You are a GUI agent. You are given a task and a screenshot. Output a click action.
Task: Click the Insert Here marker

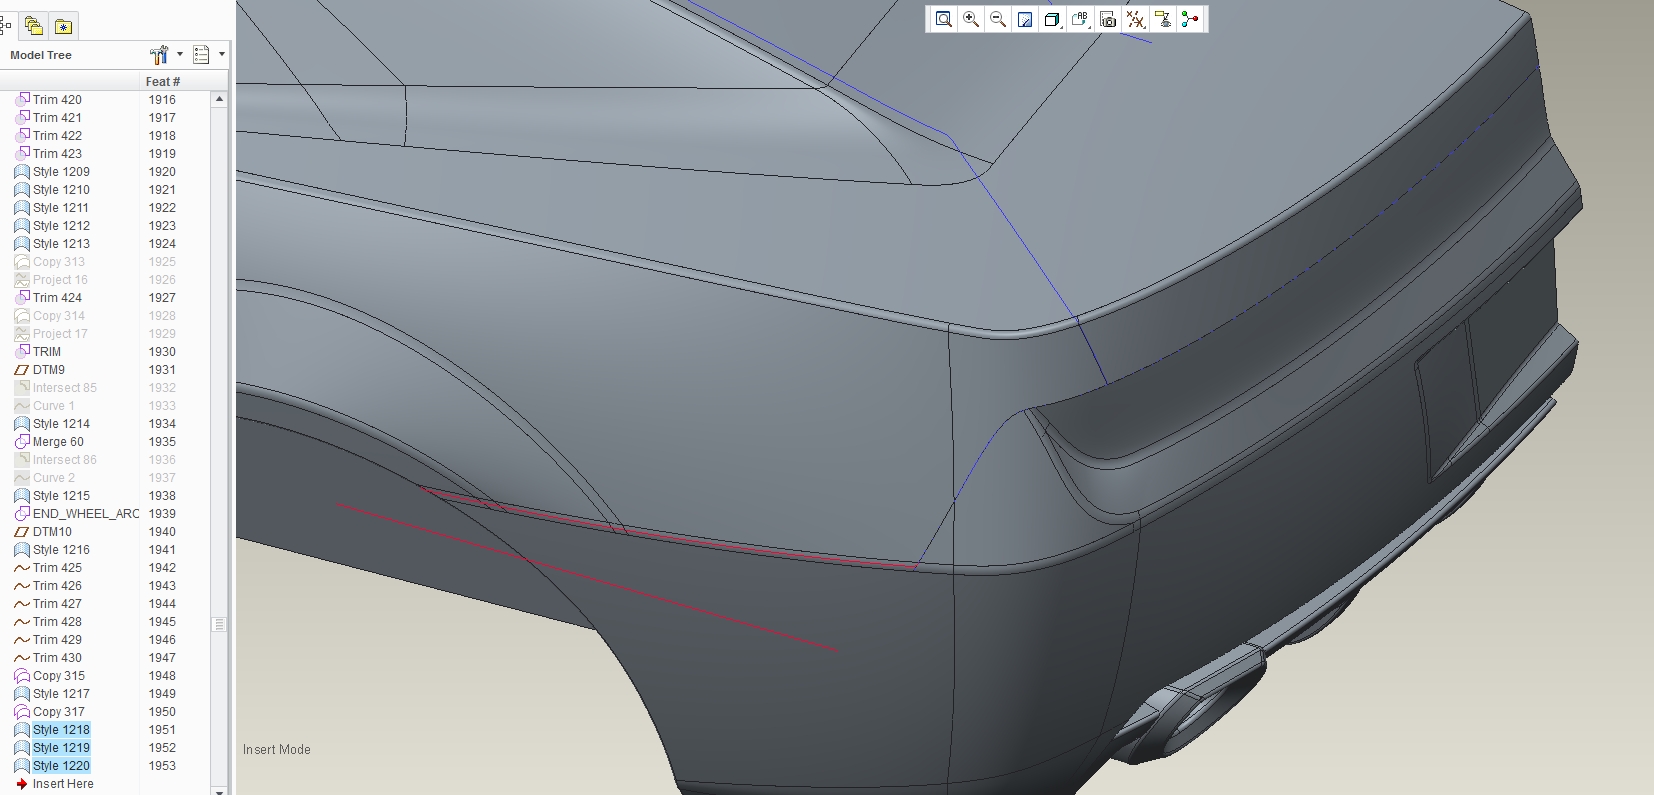tap(55, 783)
